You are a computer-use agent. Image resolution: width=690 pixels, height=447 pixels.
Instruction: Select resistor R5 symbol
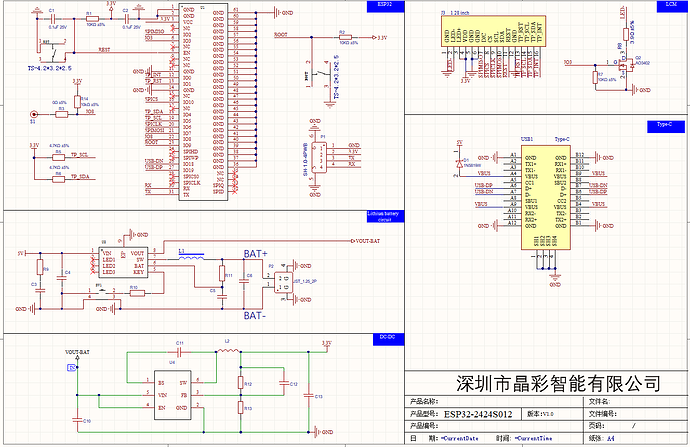click(x=59, y=157)
